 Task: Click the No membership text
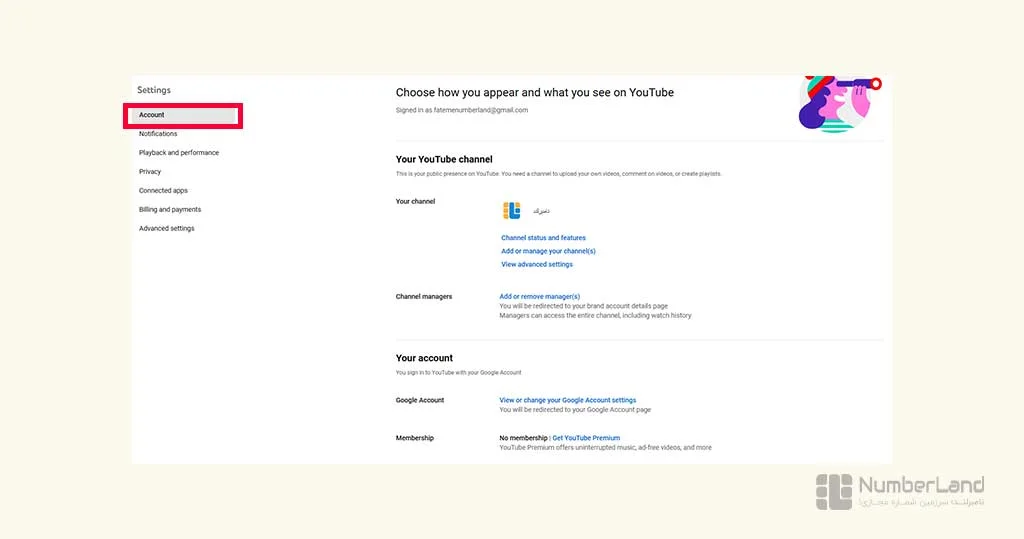click(x=523, y=438)
